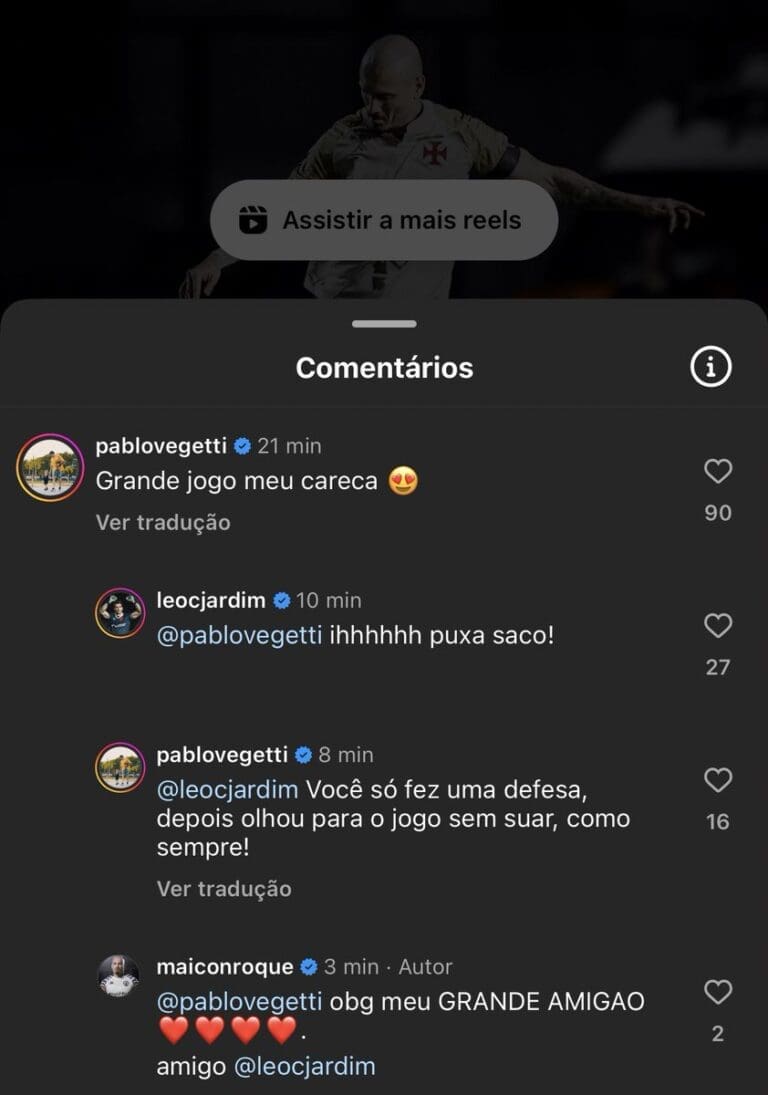
Task: Open @leocjardim mention in maiconroque's reply
Action: point(304,1066)
